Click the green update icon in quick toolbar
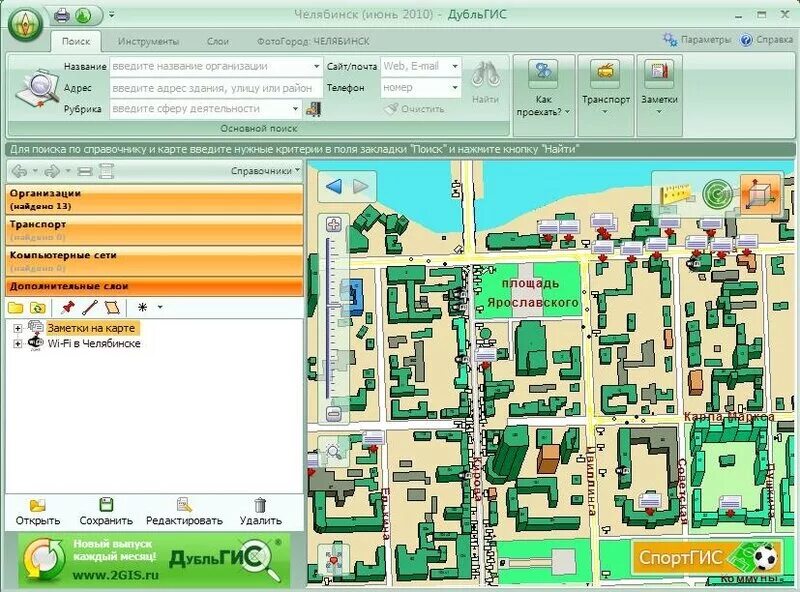 (x=83, y=16)
